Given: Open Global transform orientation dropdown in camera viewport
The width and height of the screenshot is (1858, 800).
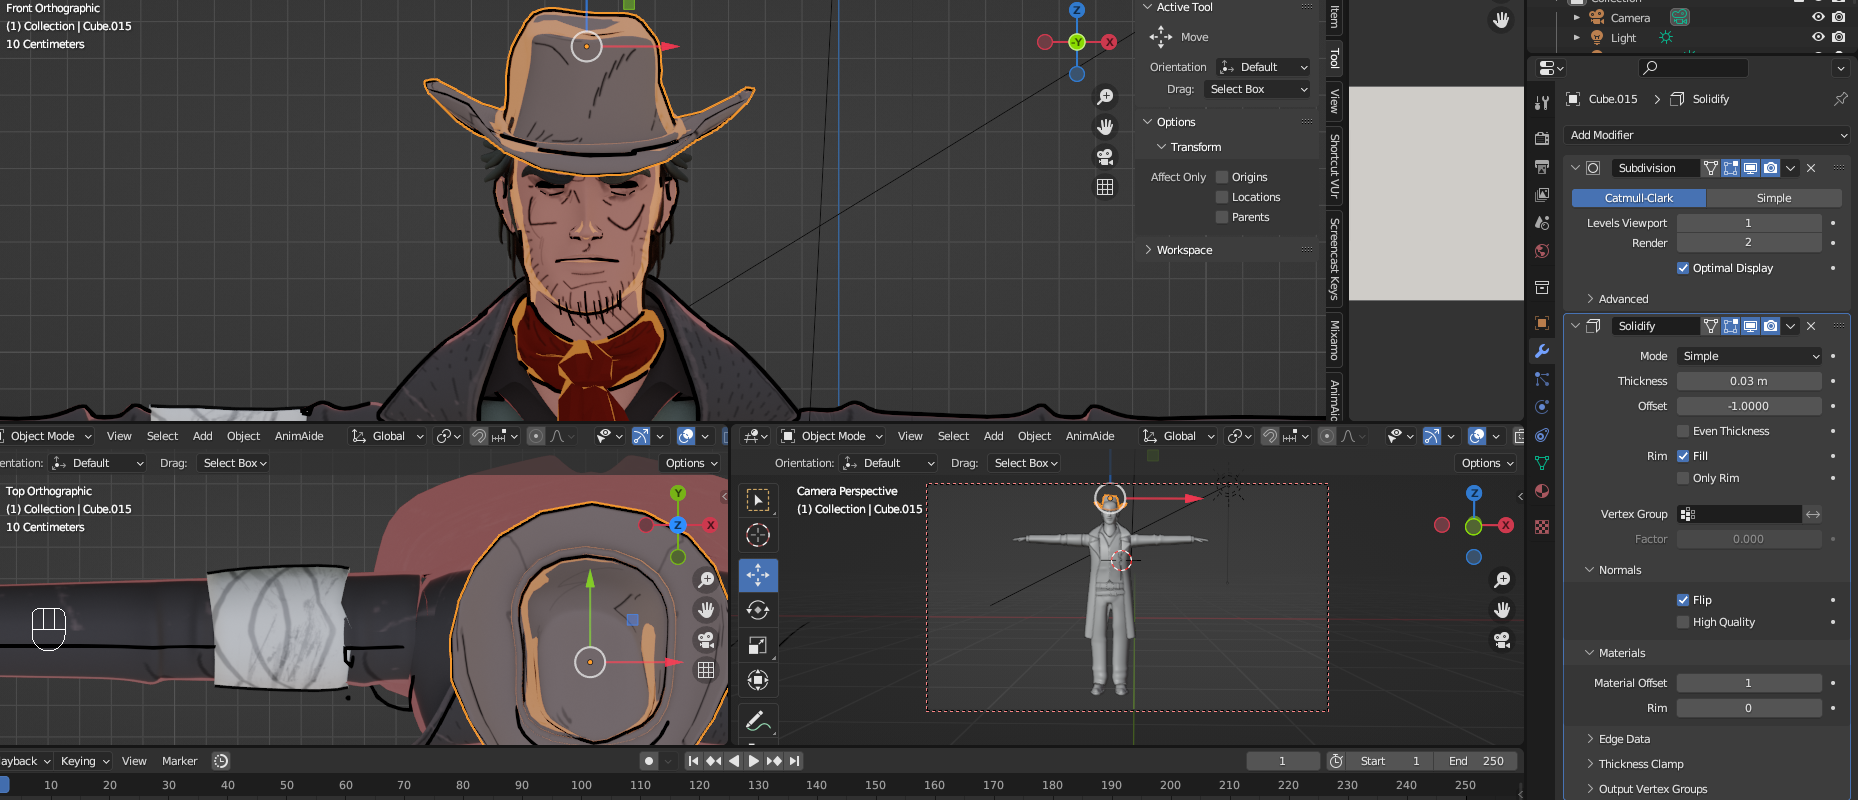Looking at the screenshot, I should [x=1178, y=436].
